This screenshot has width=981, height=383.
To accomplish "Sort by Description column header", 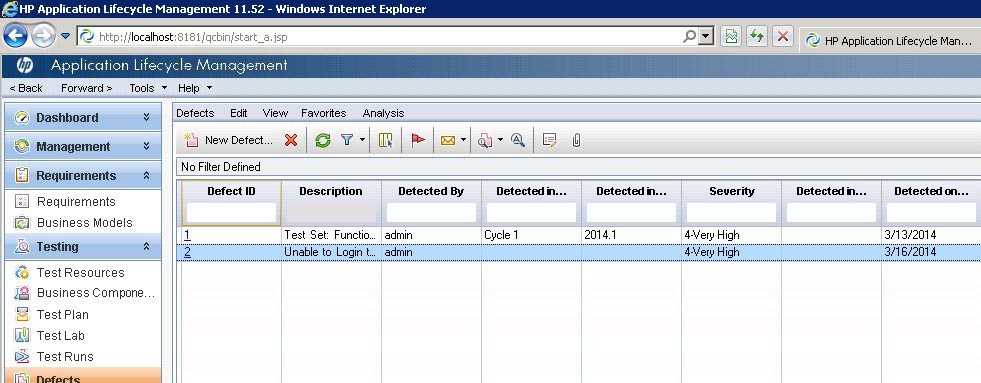I will 331,192.
